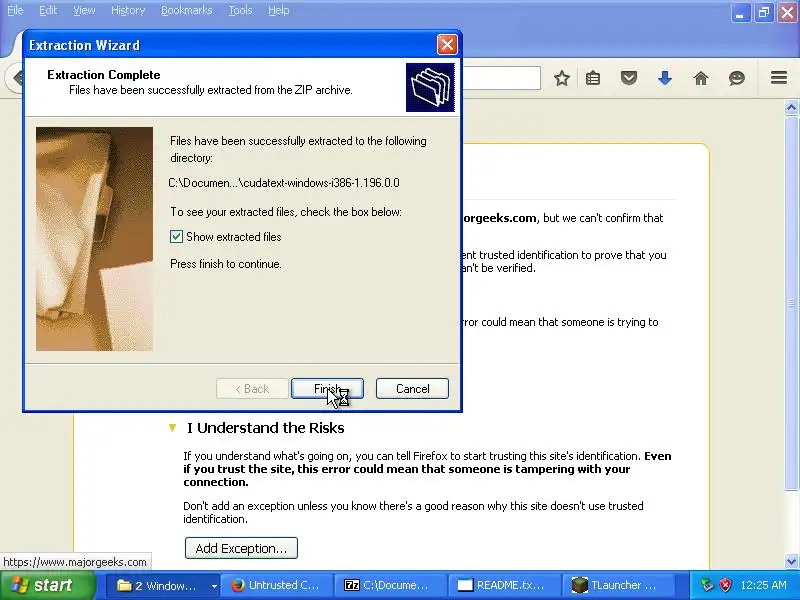Click the Firefox search input field

[x=501, y=78]
